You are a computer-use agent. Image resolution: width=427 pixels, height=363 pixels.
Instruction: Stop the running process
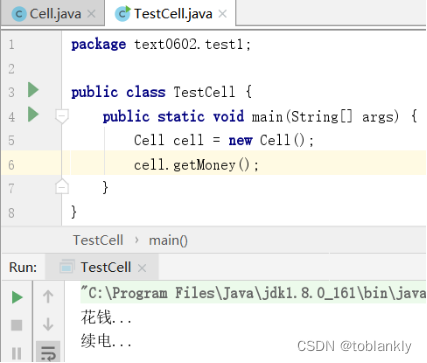(17, 325)
